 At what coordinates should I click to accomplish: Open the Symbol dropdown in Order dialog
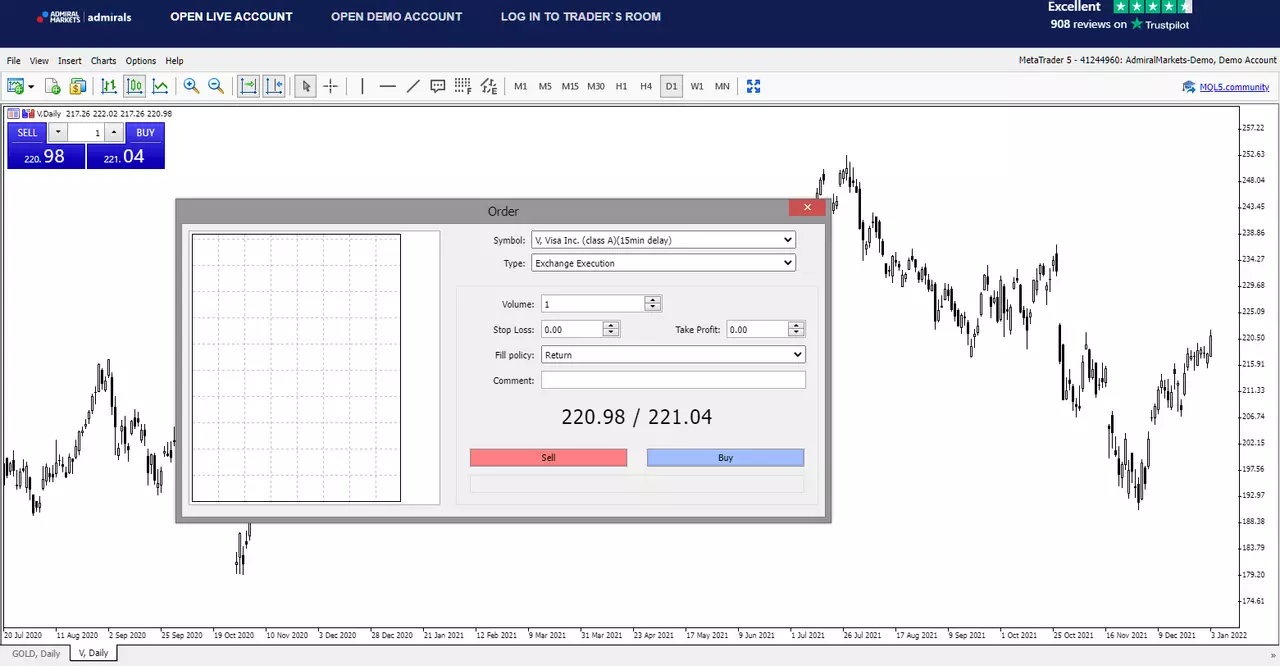pos(663,240)
